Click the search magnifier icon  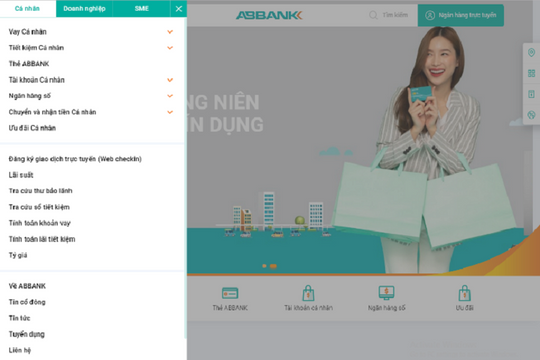[373, 15]
